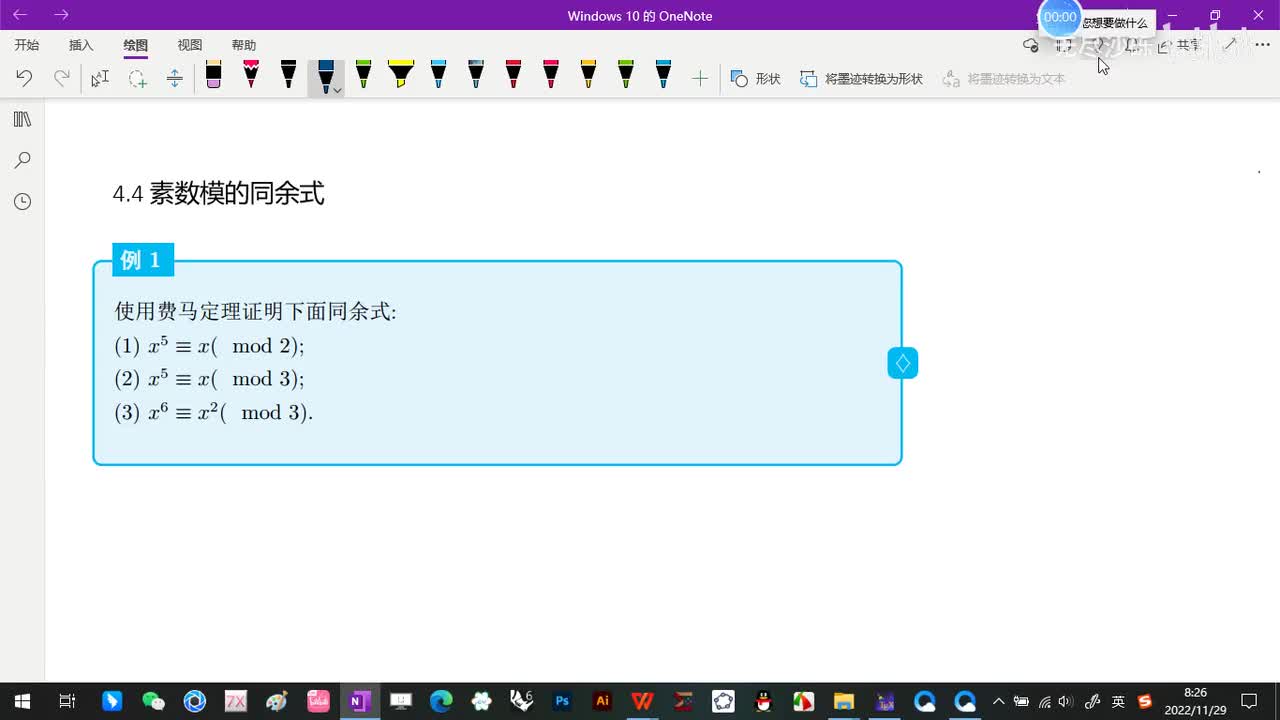
Task: Show hidden system tray icons
Action: tap(998, 701)
